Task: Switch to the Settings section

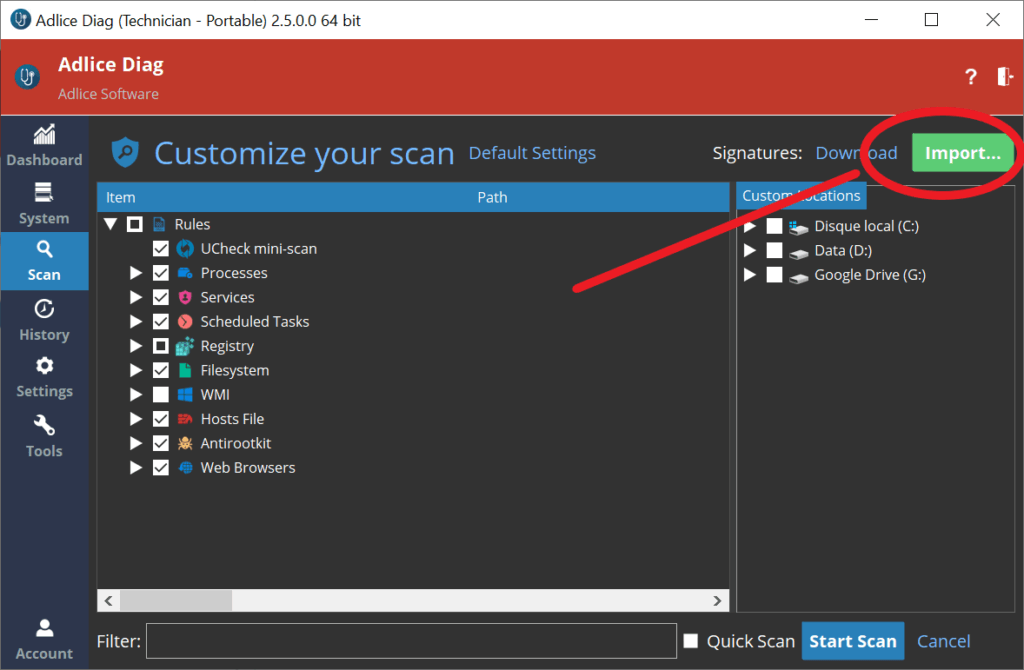Action: [44, 377]
